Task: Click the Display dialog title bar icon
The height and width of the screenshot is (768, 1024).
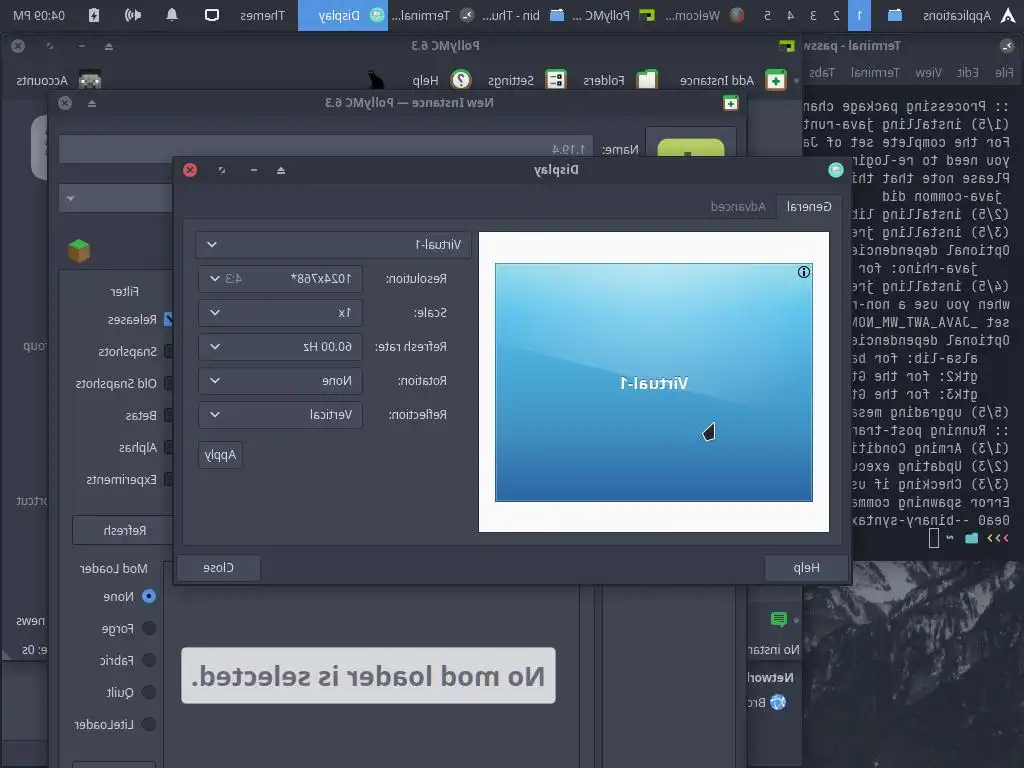Action: point(835,170)
